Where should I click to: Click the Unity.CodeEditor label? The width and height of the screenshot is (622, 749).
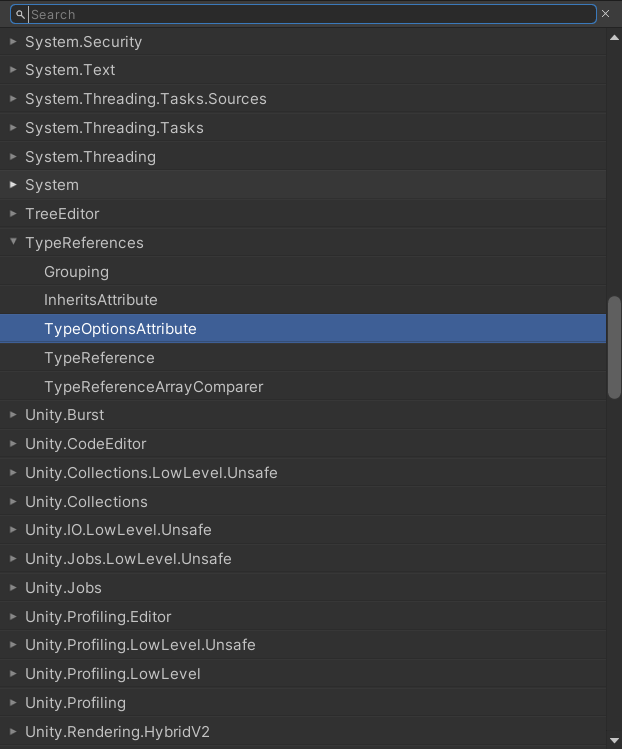(86, 444)
